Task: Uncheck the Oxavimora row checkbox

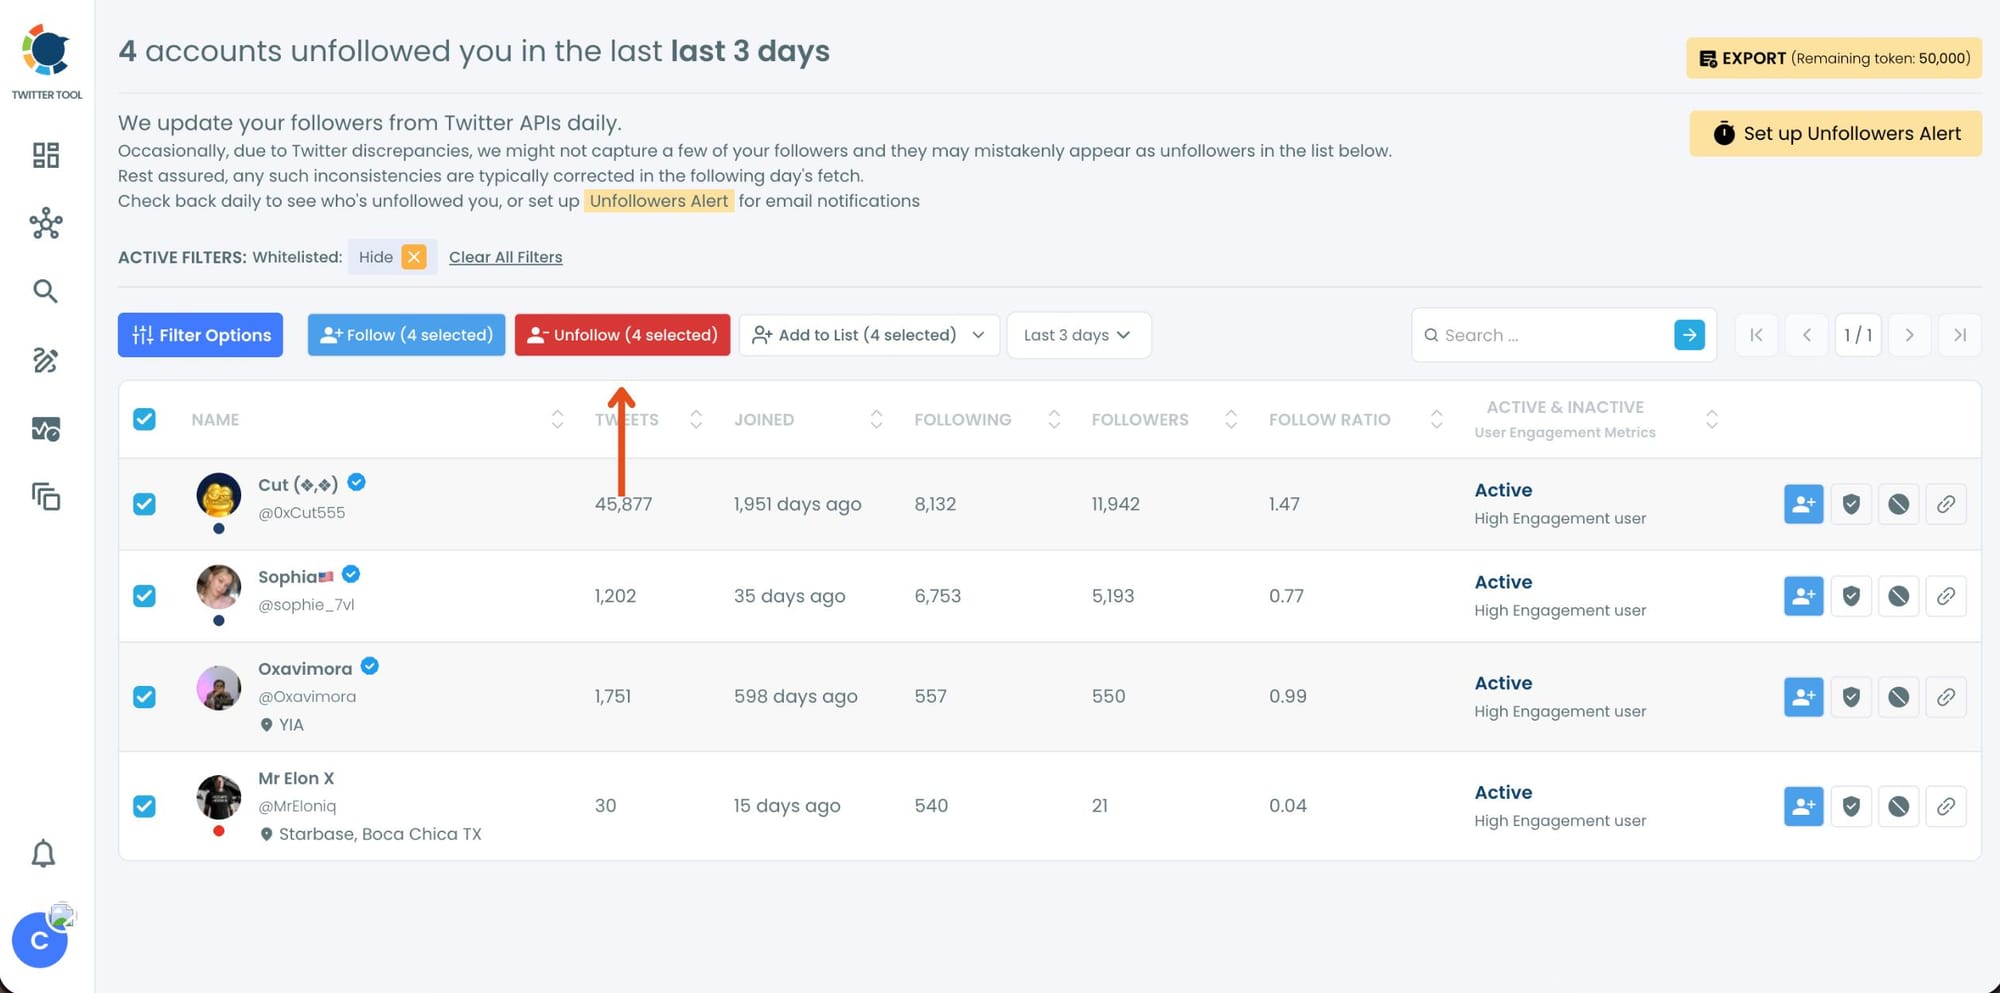Action: click(144, 697)
